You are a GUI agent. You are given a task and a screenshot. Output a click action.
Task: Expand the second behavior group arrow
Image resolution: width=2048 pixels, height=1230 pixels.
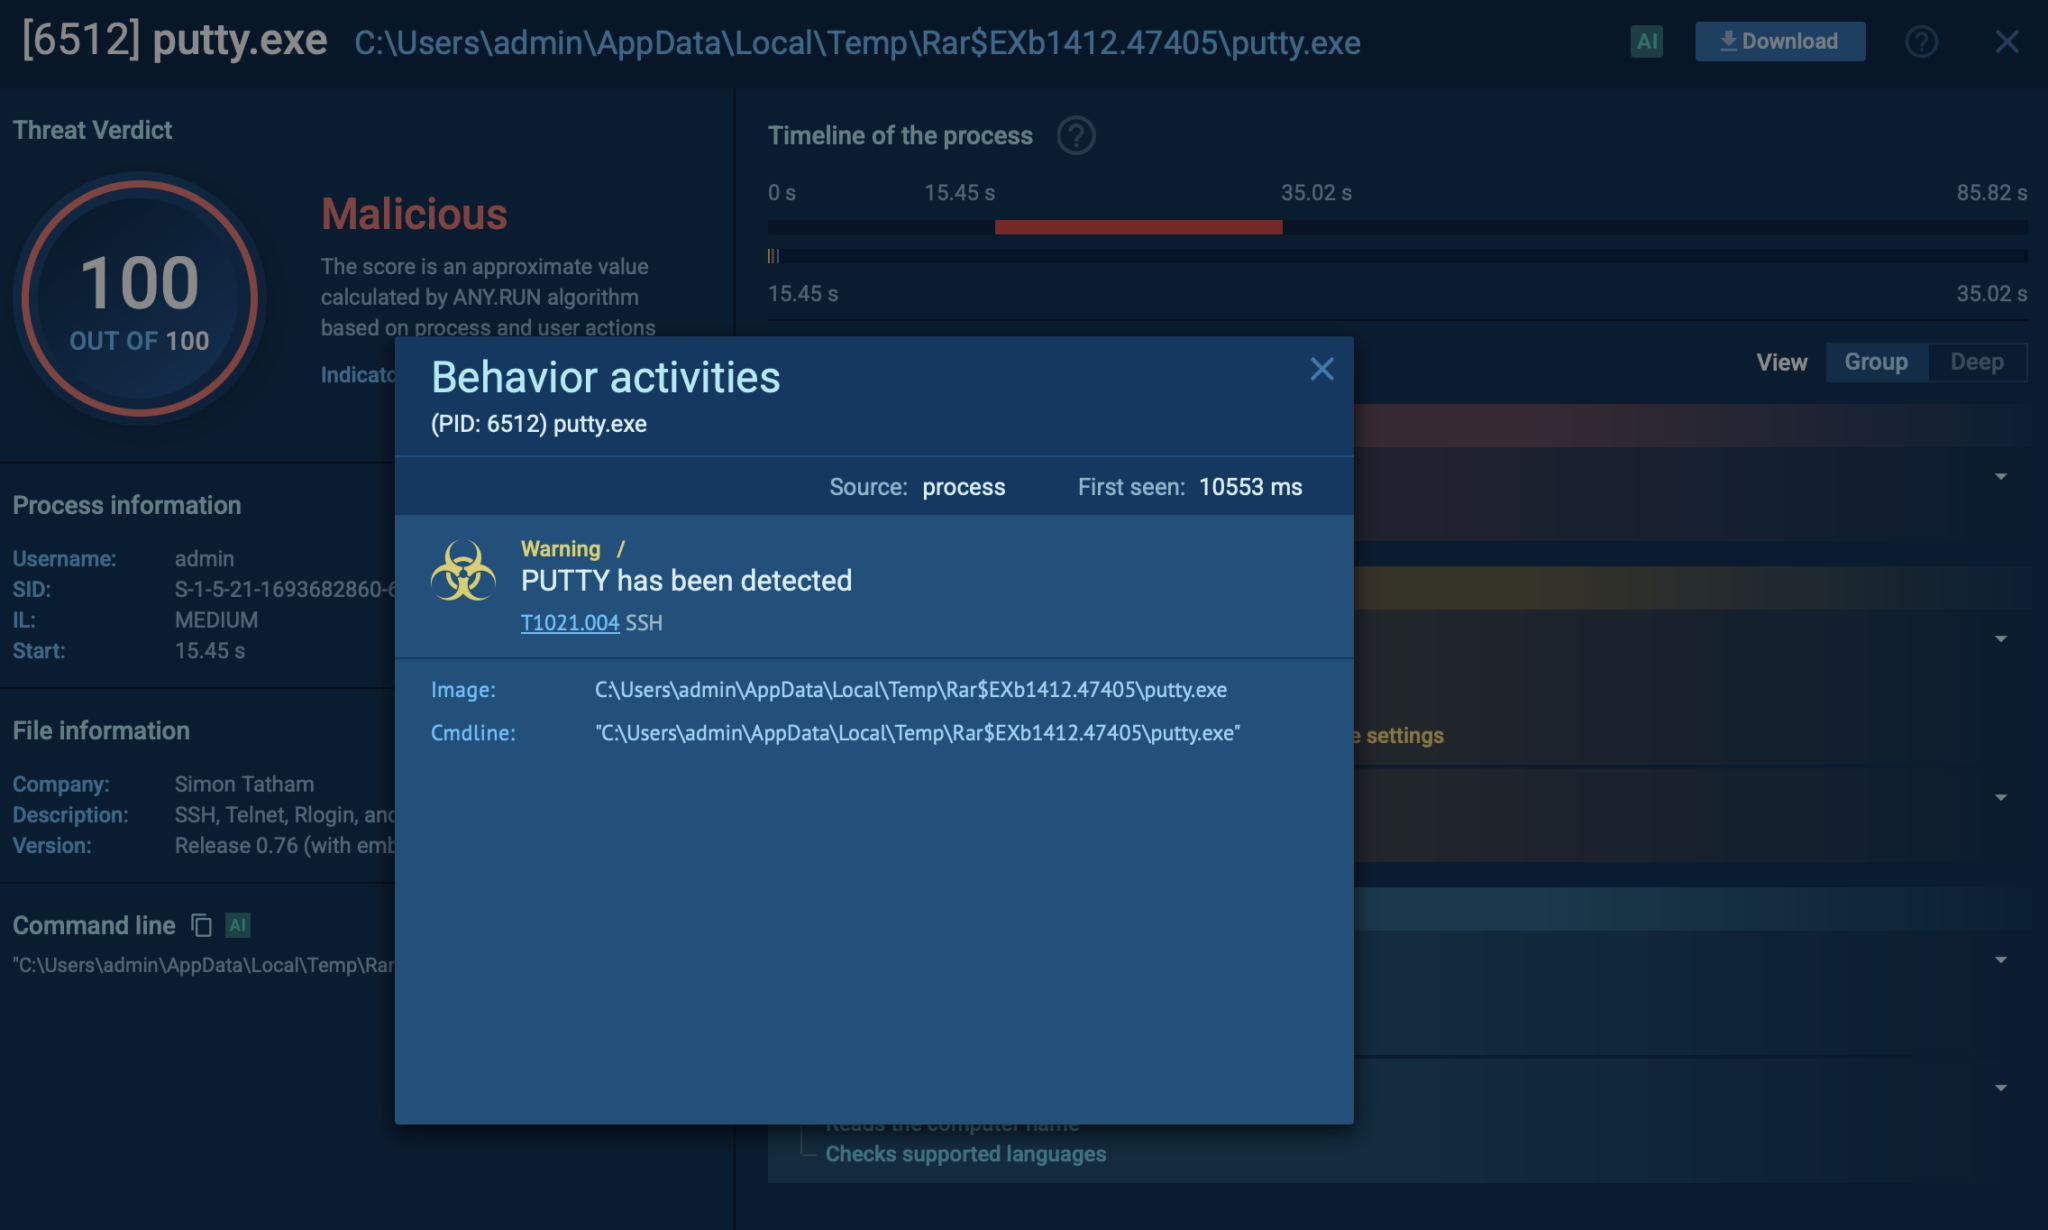point(2001,639)
